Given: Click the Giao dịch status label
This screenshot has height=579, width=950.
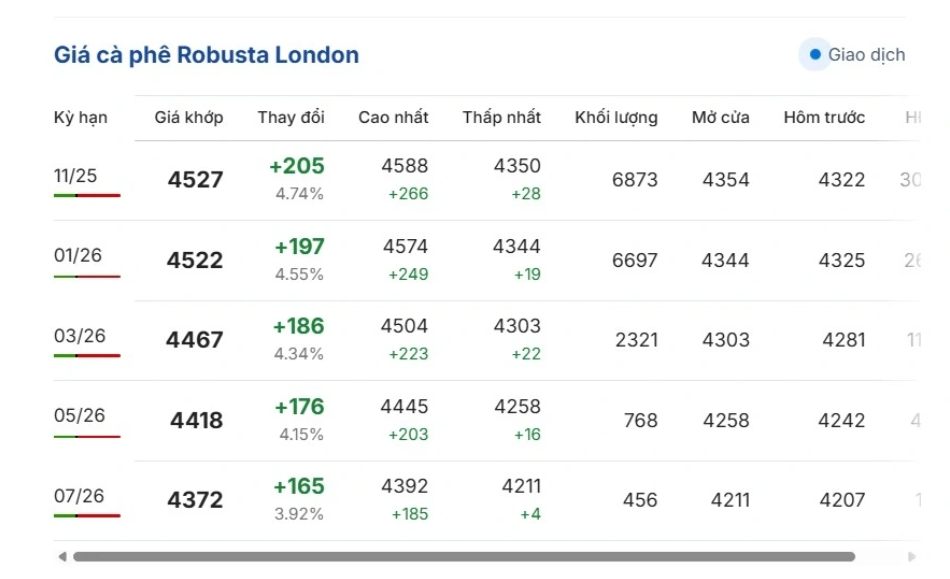Looking at the screenshot, I should [866, 55].
